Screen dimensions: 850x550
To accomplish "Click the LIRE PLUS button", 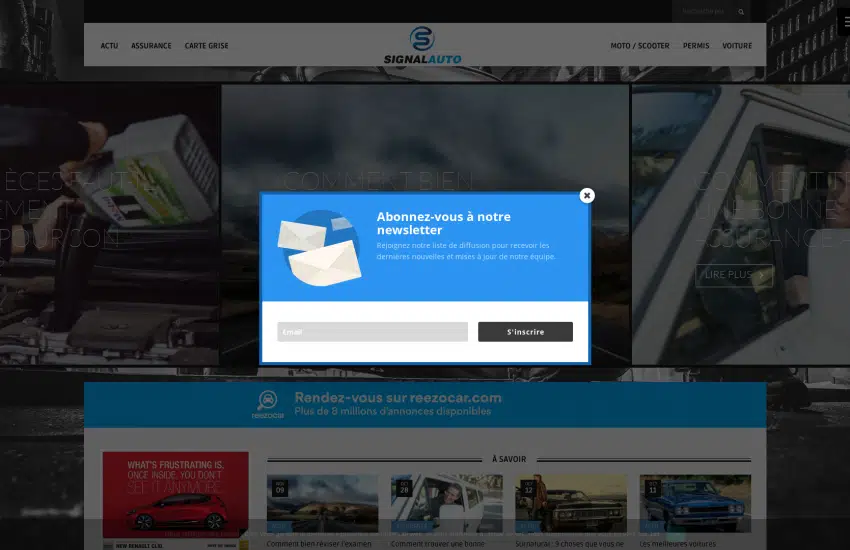I will (x=734, y=275).
